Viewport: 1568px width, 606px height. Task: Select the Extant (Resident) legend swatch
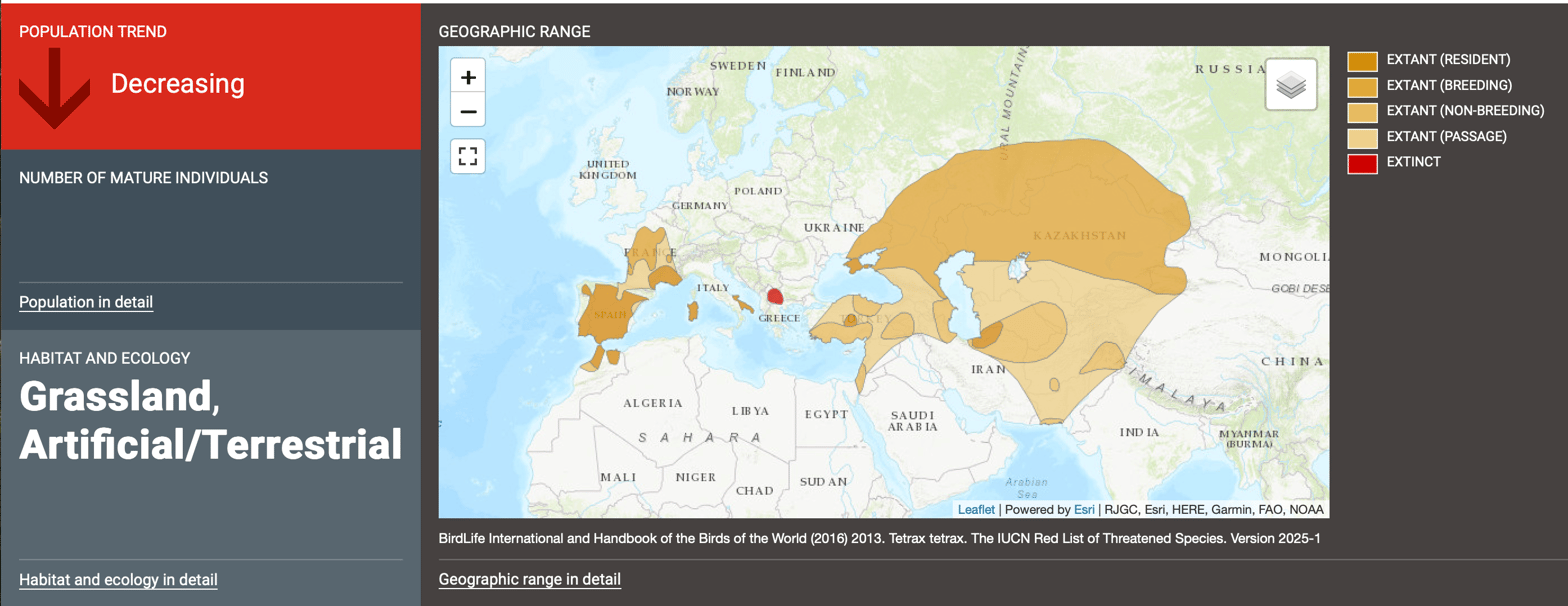[1362, 60]
